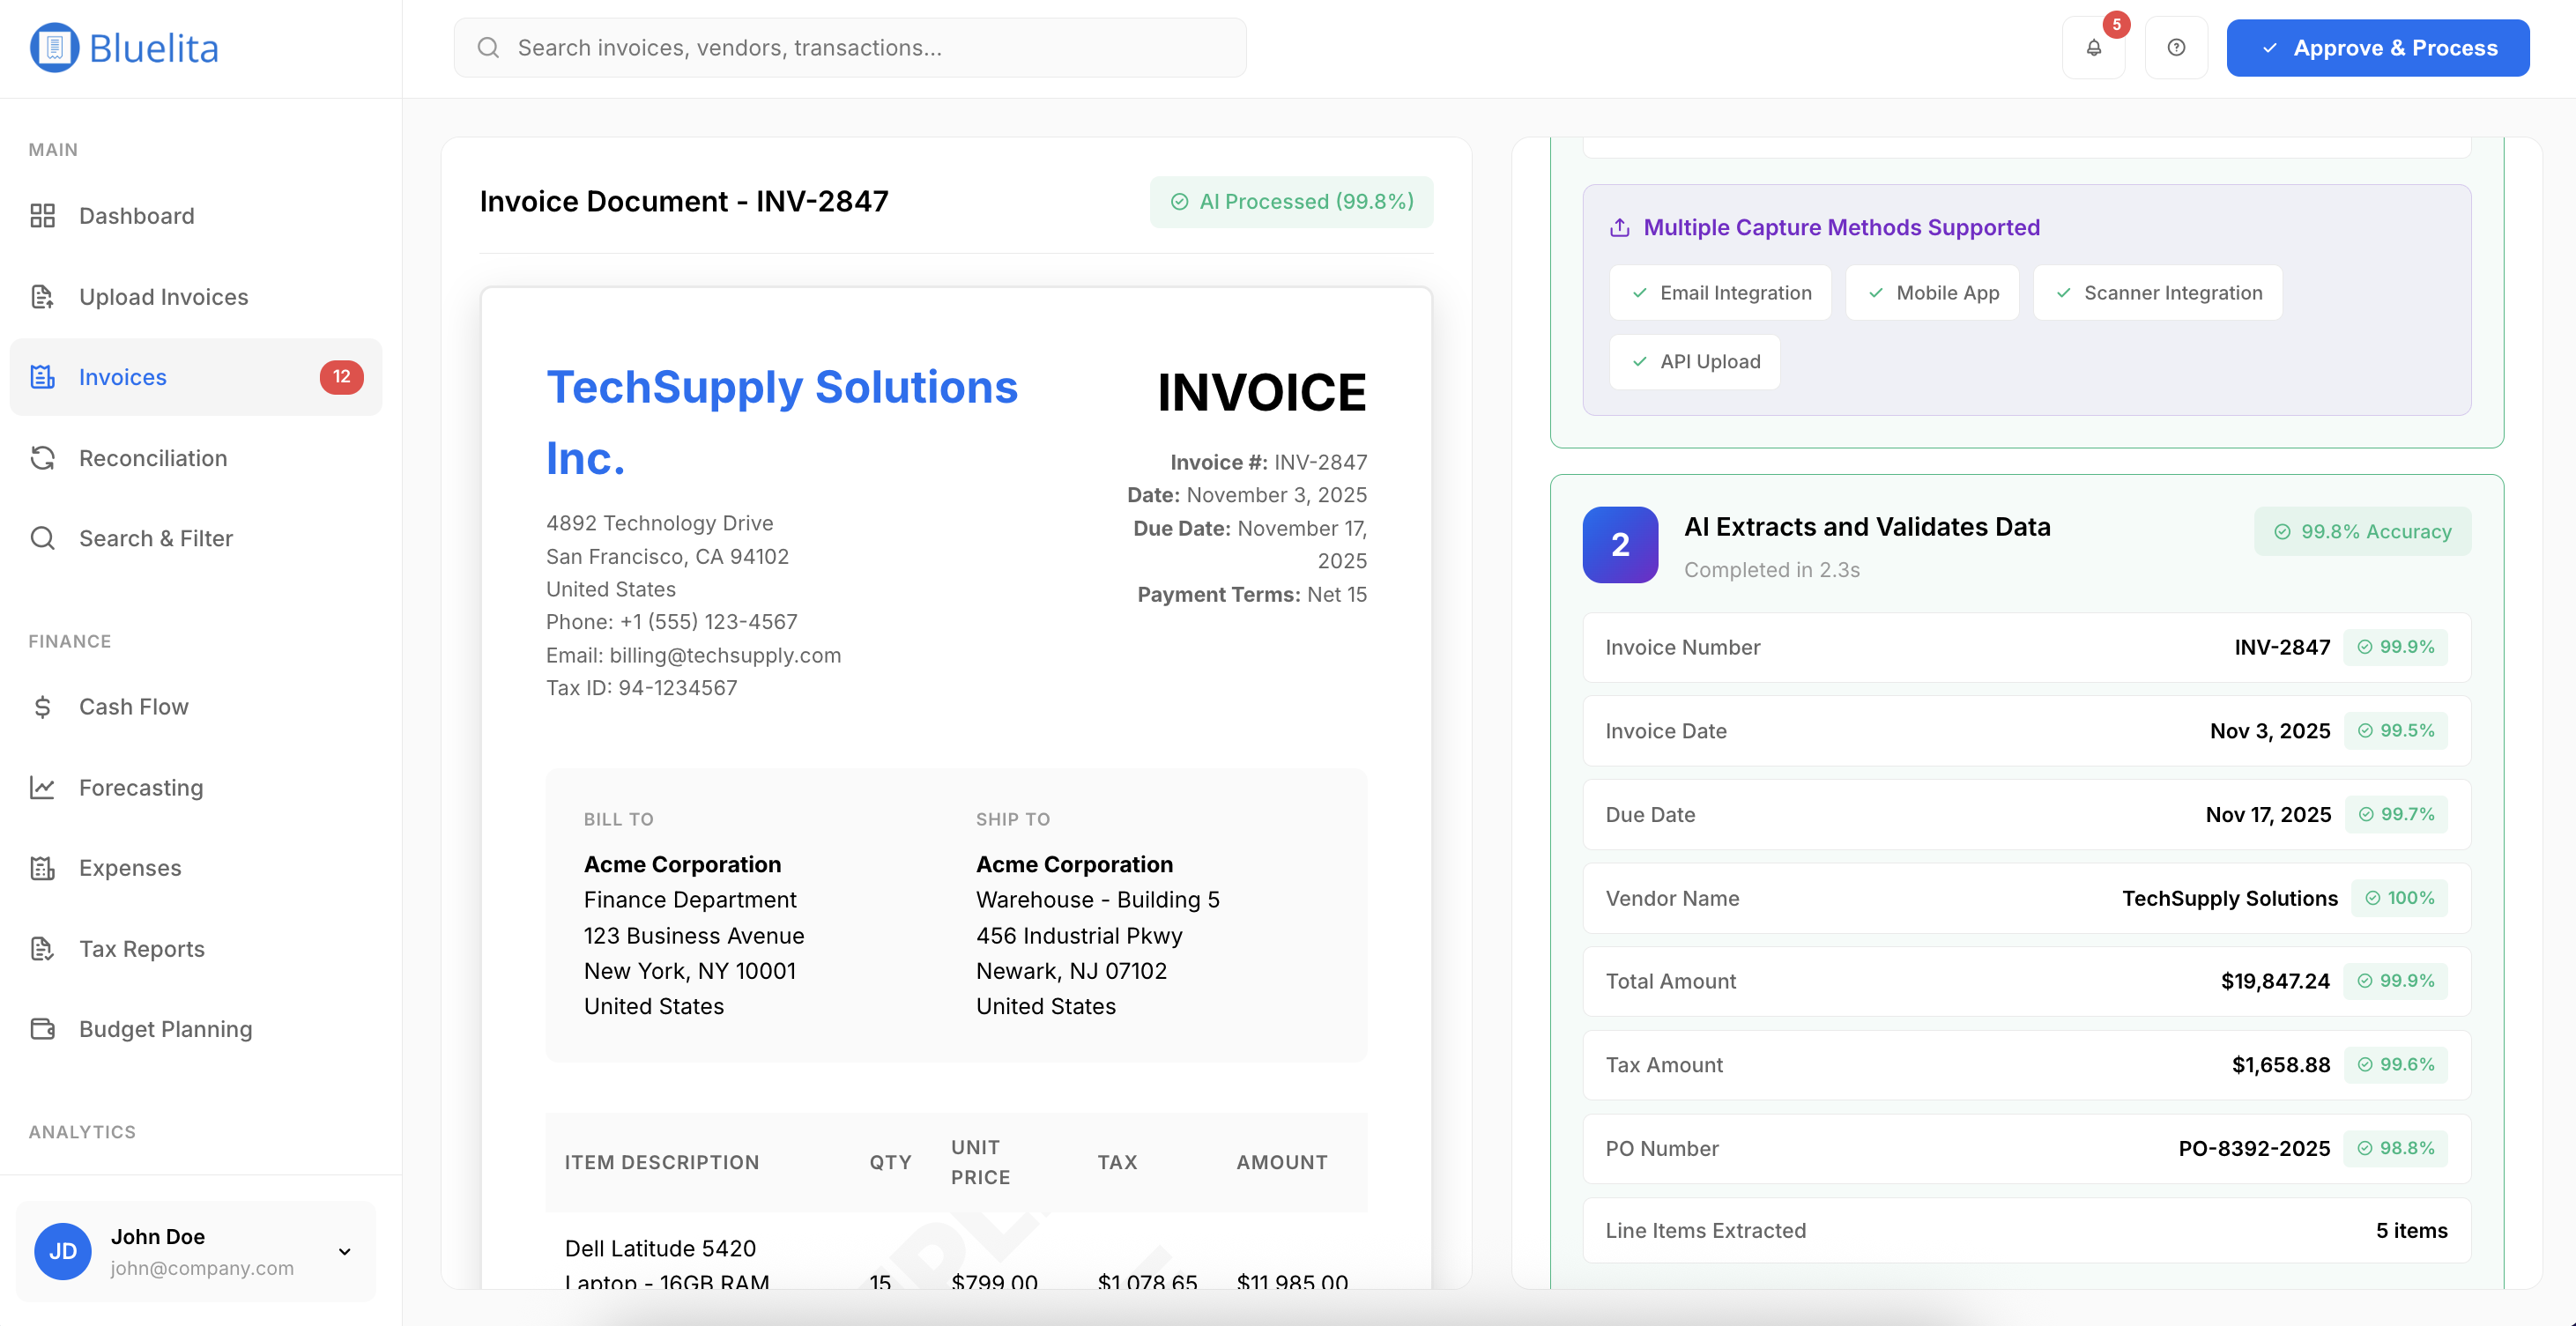2576x1326 pixels.
Task: Click the Budget Planning wallet icon
Action: click(x=43, y=1028)
